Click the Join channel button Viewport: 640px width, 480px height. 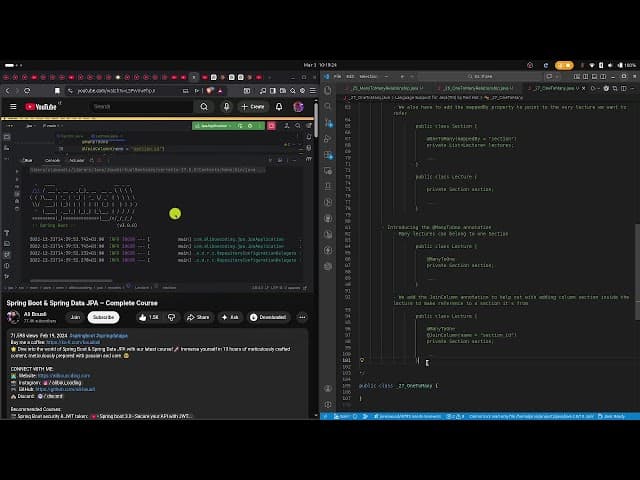(x=74, y=317)
